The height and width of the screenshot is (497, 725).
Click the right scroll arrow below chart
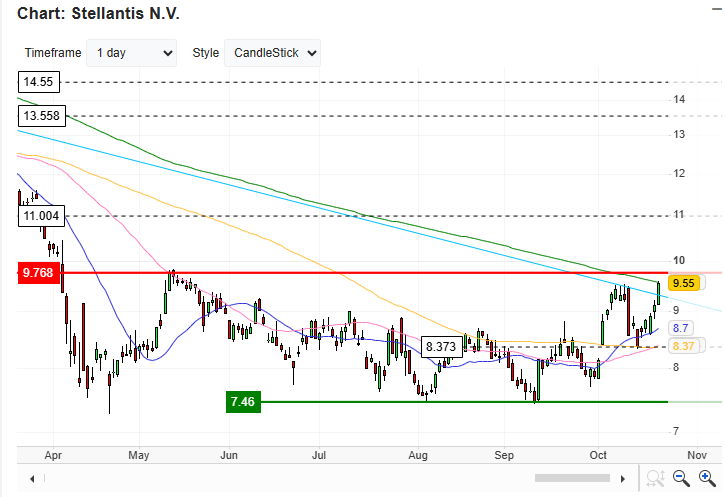(x=623, y=479)
